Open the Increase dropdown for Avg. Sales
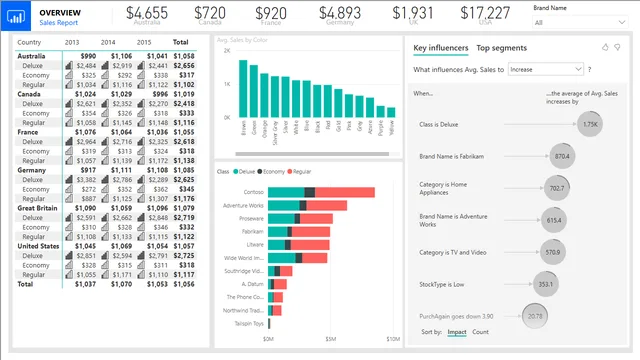Image resolution: width=640 pixels, height=360 pixels. tap(546, 69)
